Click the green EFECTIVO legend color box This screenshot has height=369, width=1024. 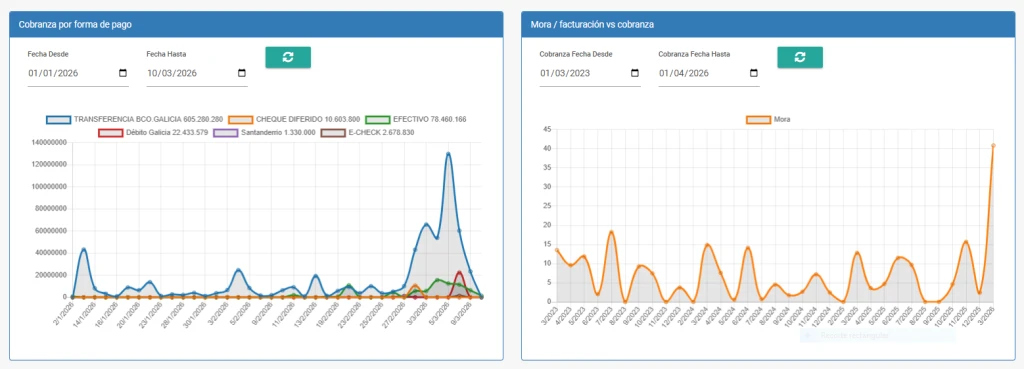377,120
